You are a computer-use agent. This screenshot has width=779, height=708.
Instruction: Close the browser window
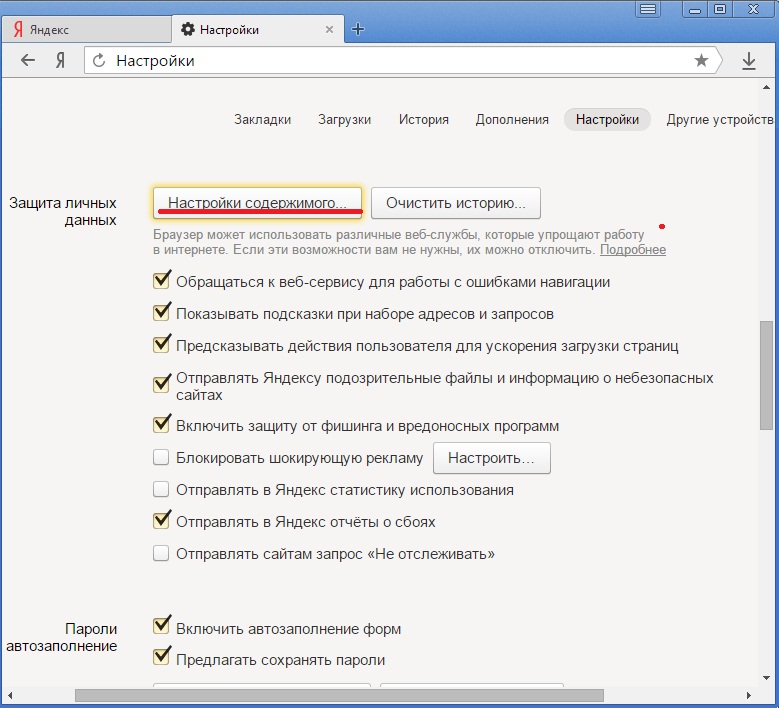753,9
